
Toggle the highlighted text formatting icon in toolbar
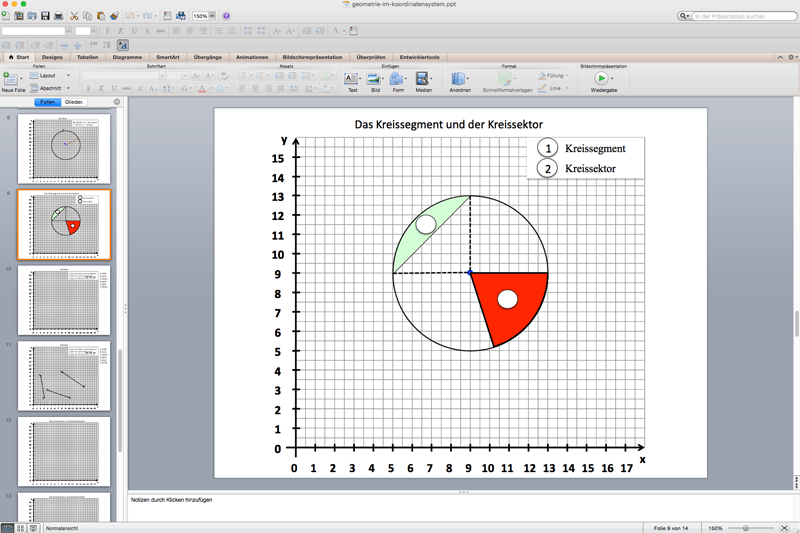coord(122,45)
